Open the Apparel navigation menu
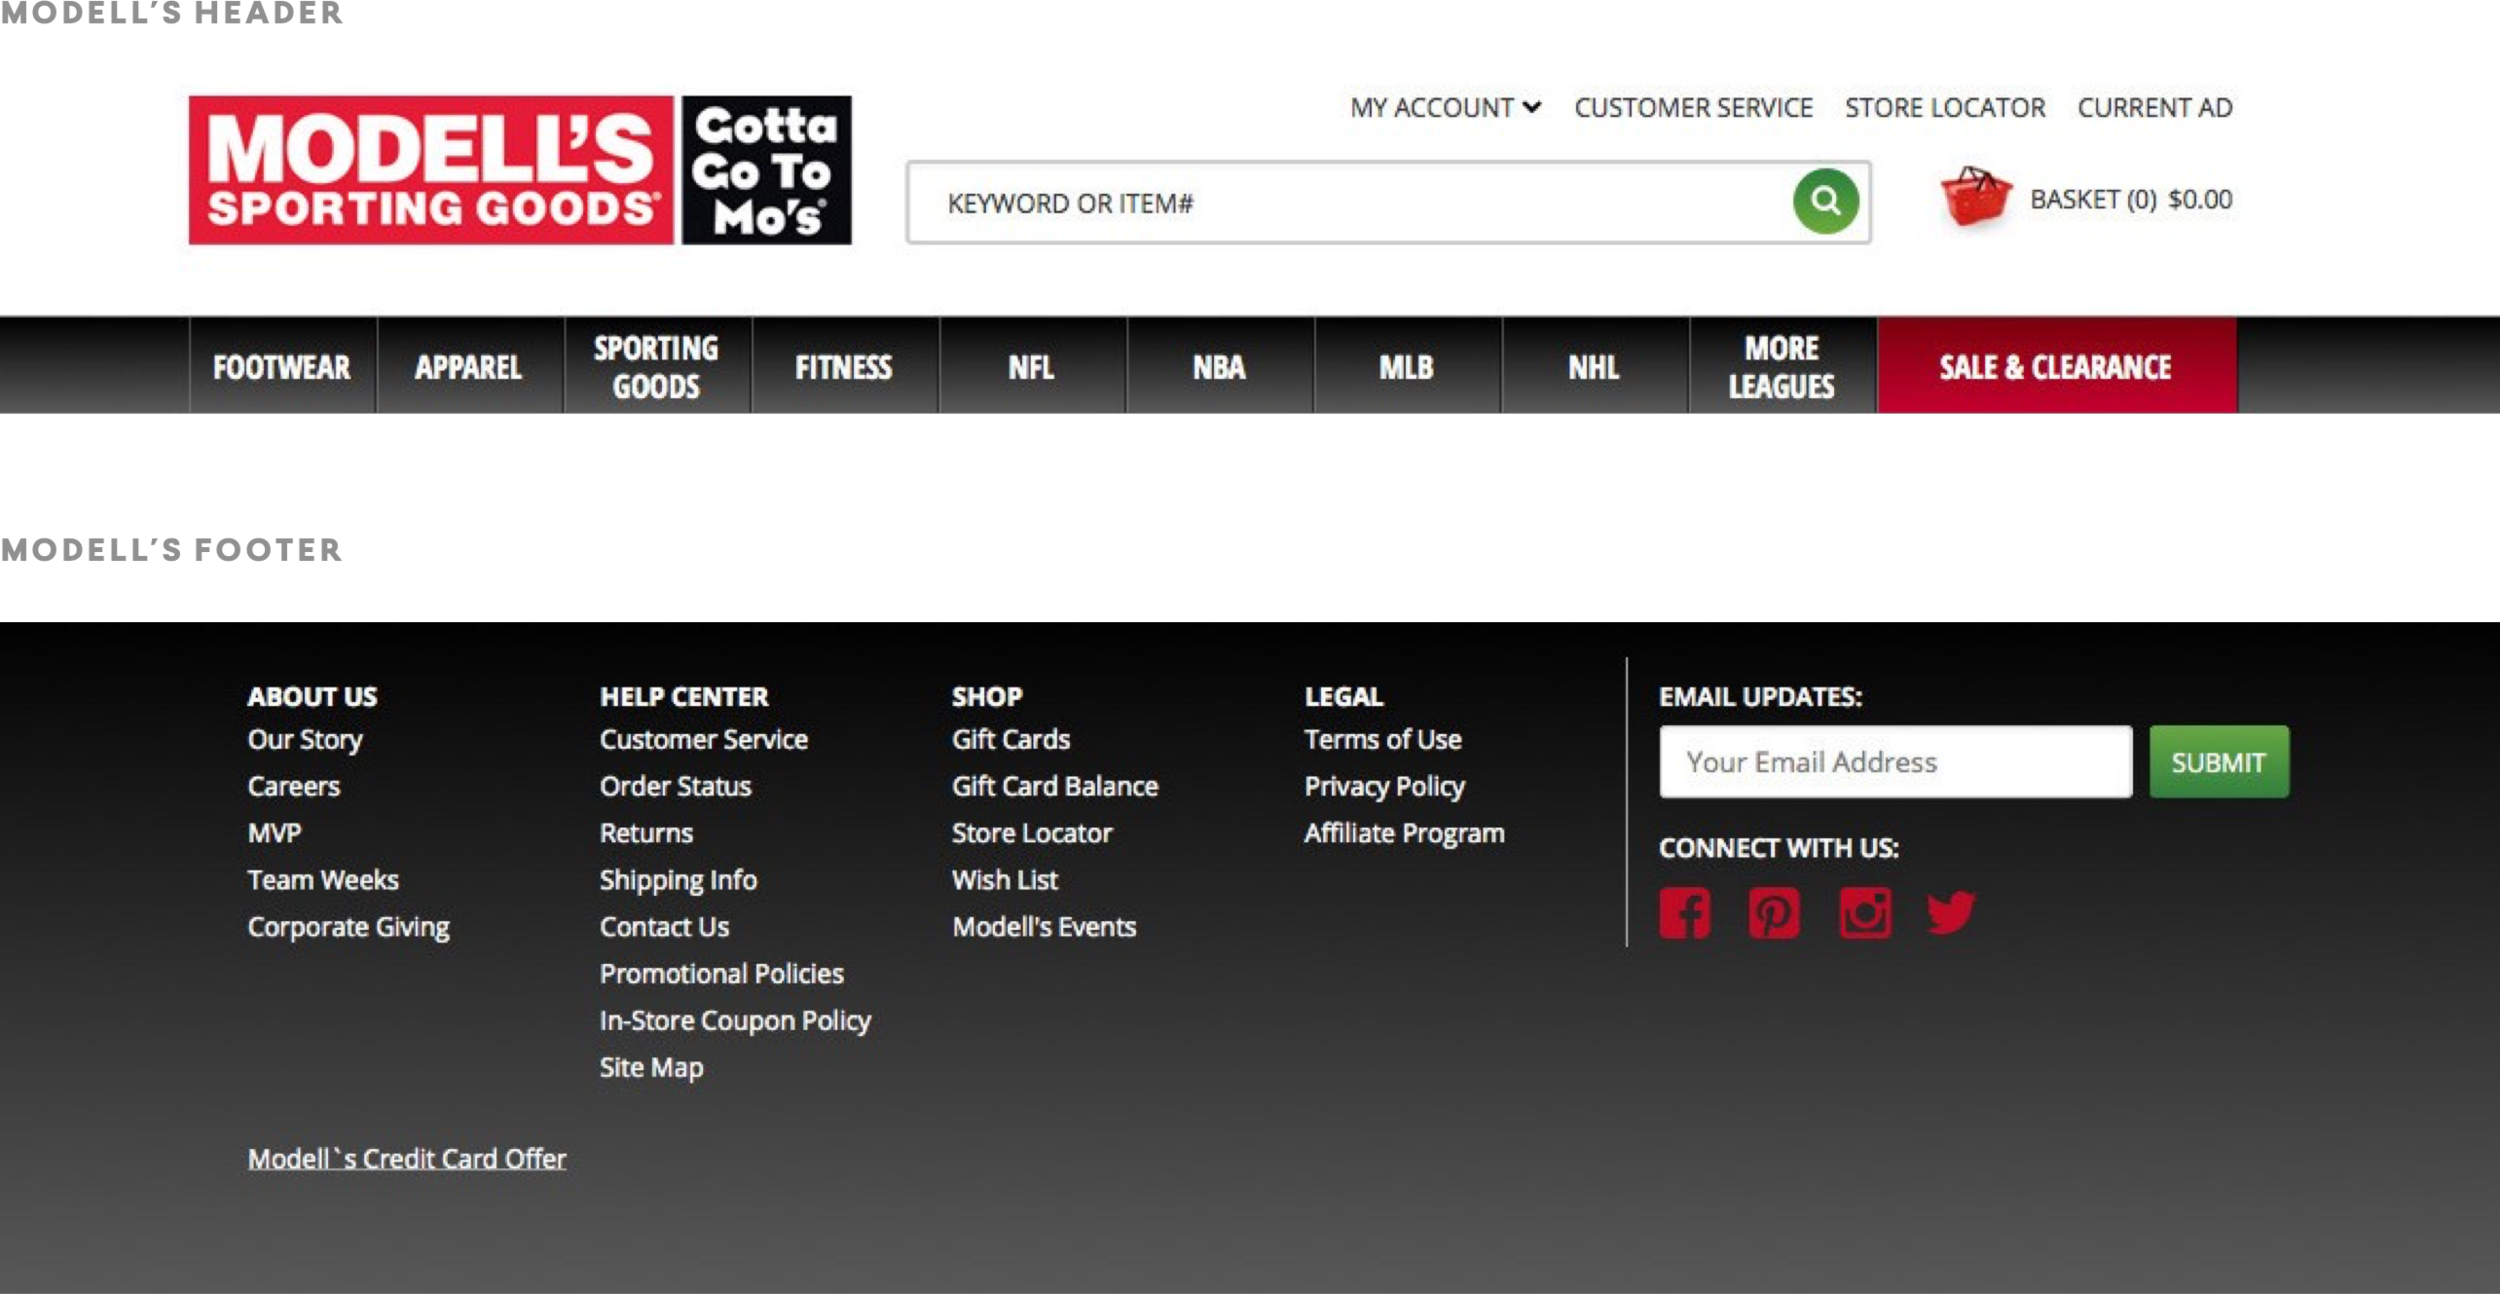Image resolution: width=2500 pixels, height=1294 pixels. point(469,366)
